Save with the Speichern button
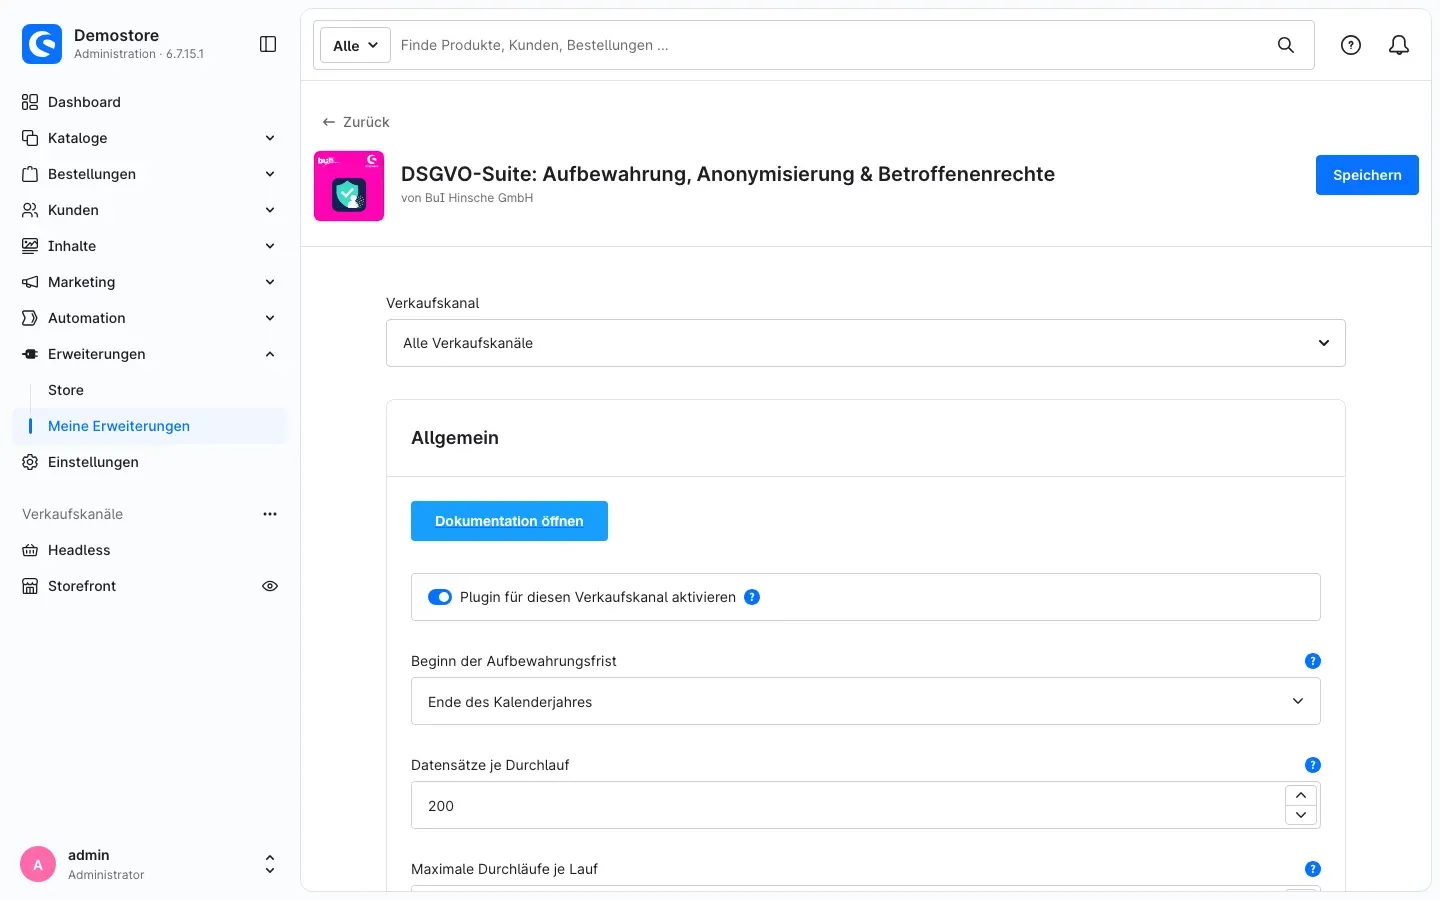 pyautogui.click(x=1367, y=175)
